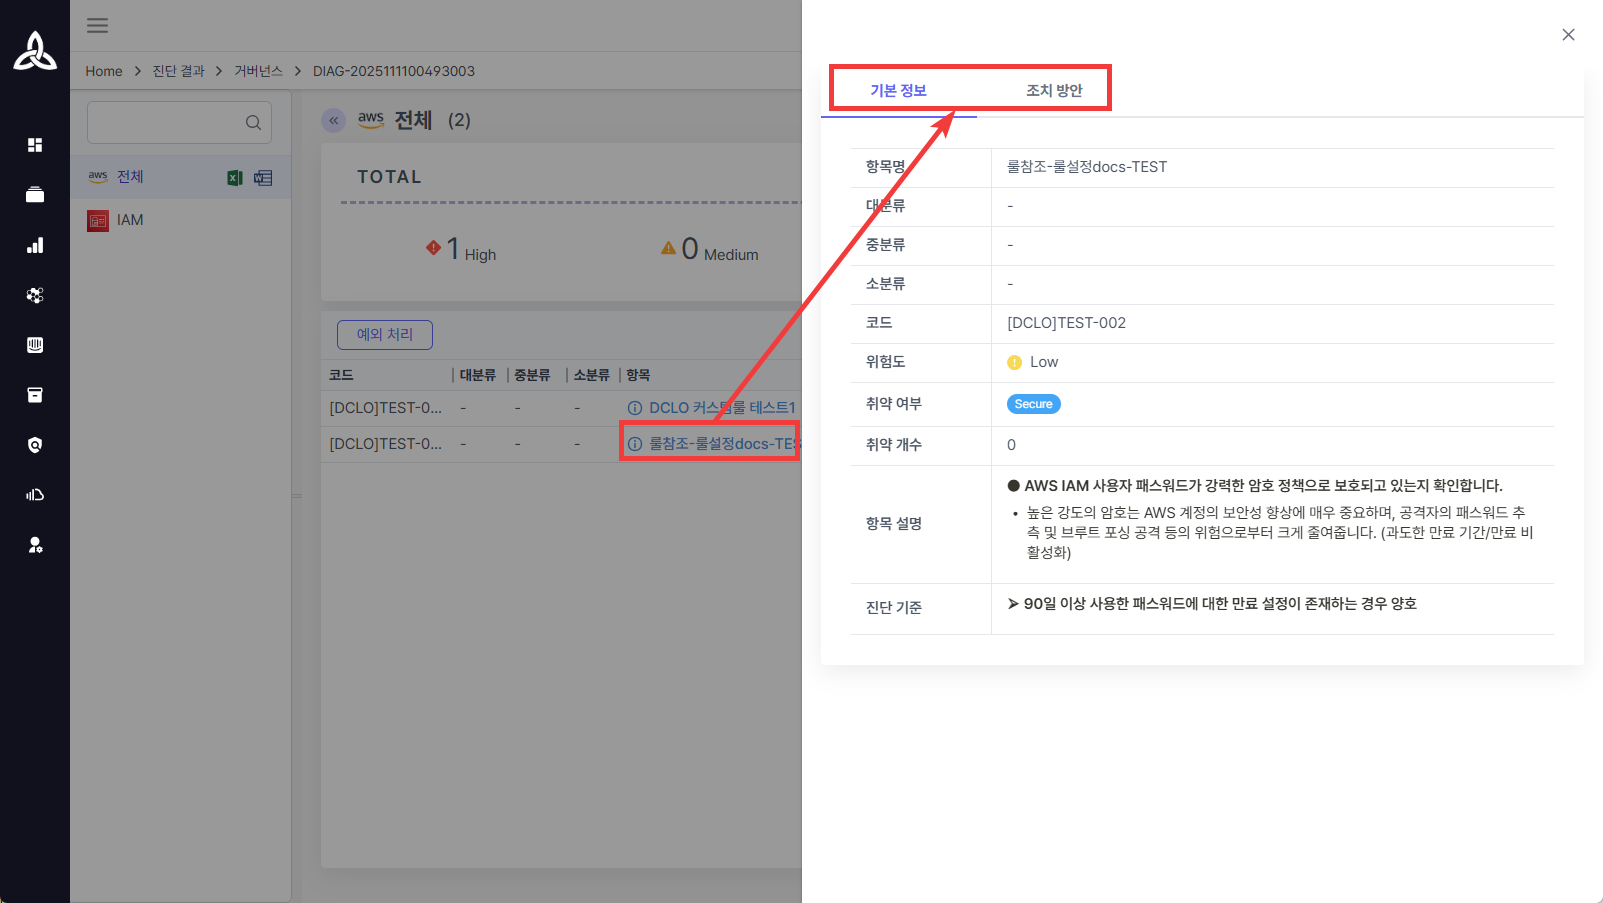Open the user settings icon at sidebar bottom
This screenshot has height=903, width=1603.
click(35, 545)
